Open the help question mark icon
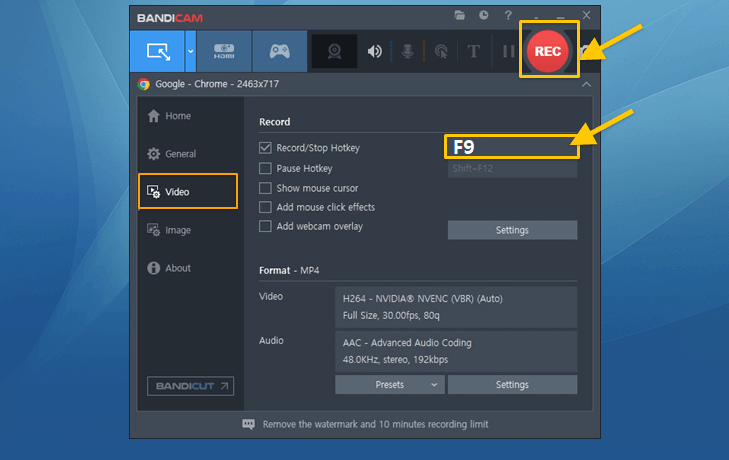The image size is (729, 460). (508, 15)
